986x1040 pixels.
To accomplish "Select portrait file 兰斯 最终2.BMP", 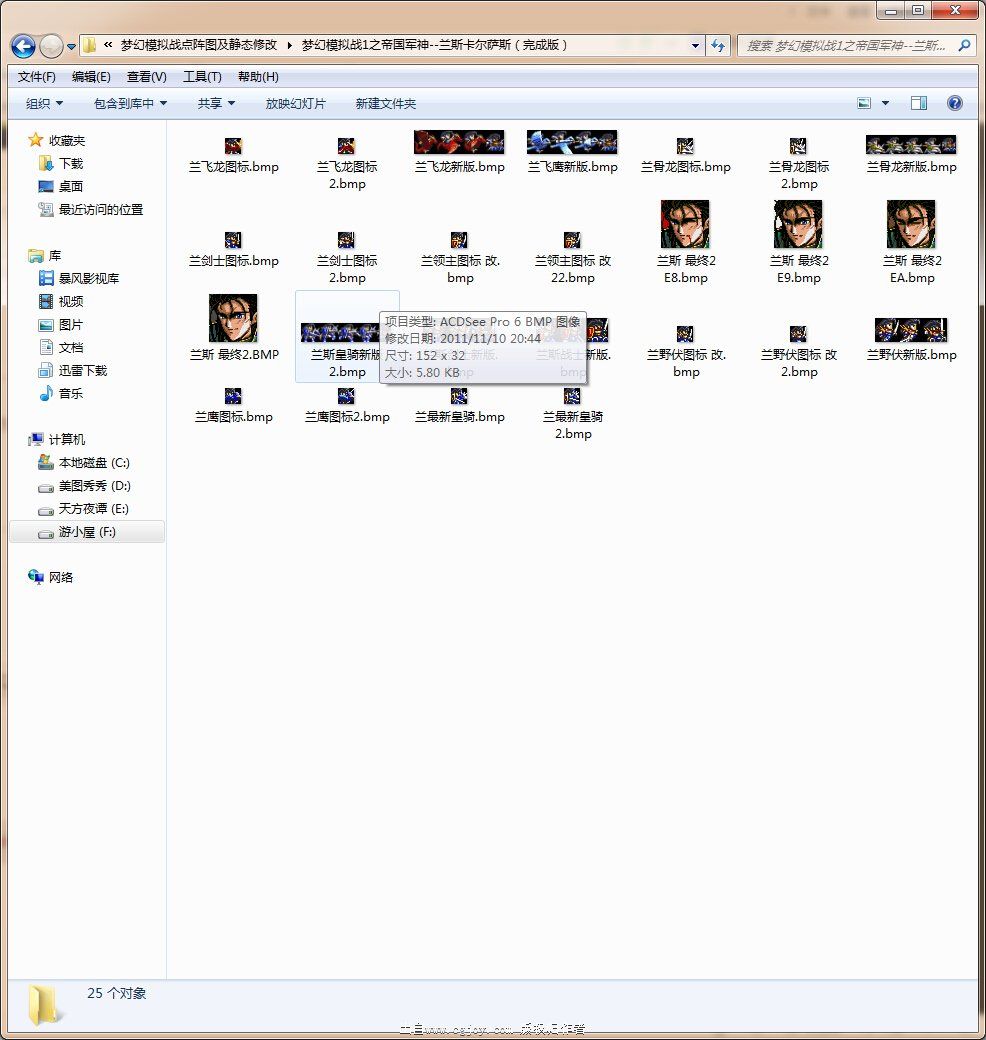I will pyautogui.click(x=233, y=328).
